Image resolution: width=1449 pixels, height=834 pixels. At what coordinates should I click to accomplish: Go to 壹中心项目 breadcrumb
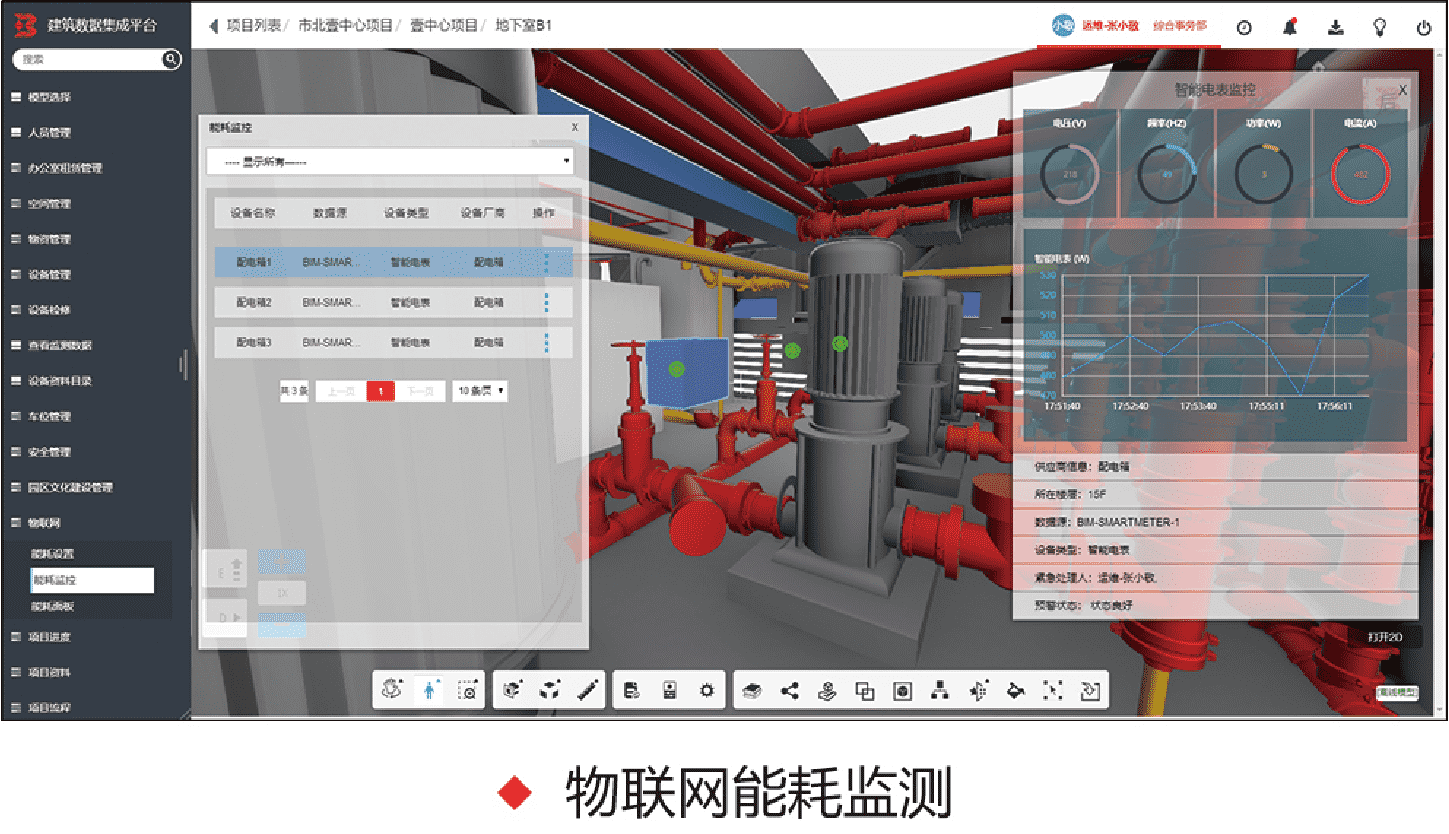click(x=444, y=26)
